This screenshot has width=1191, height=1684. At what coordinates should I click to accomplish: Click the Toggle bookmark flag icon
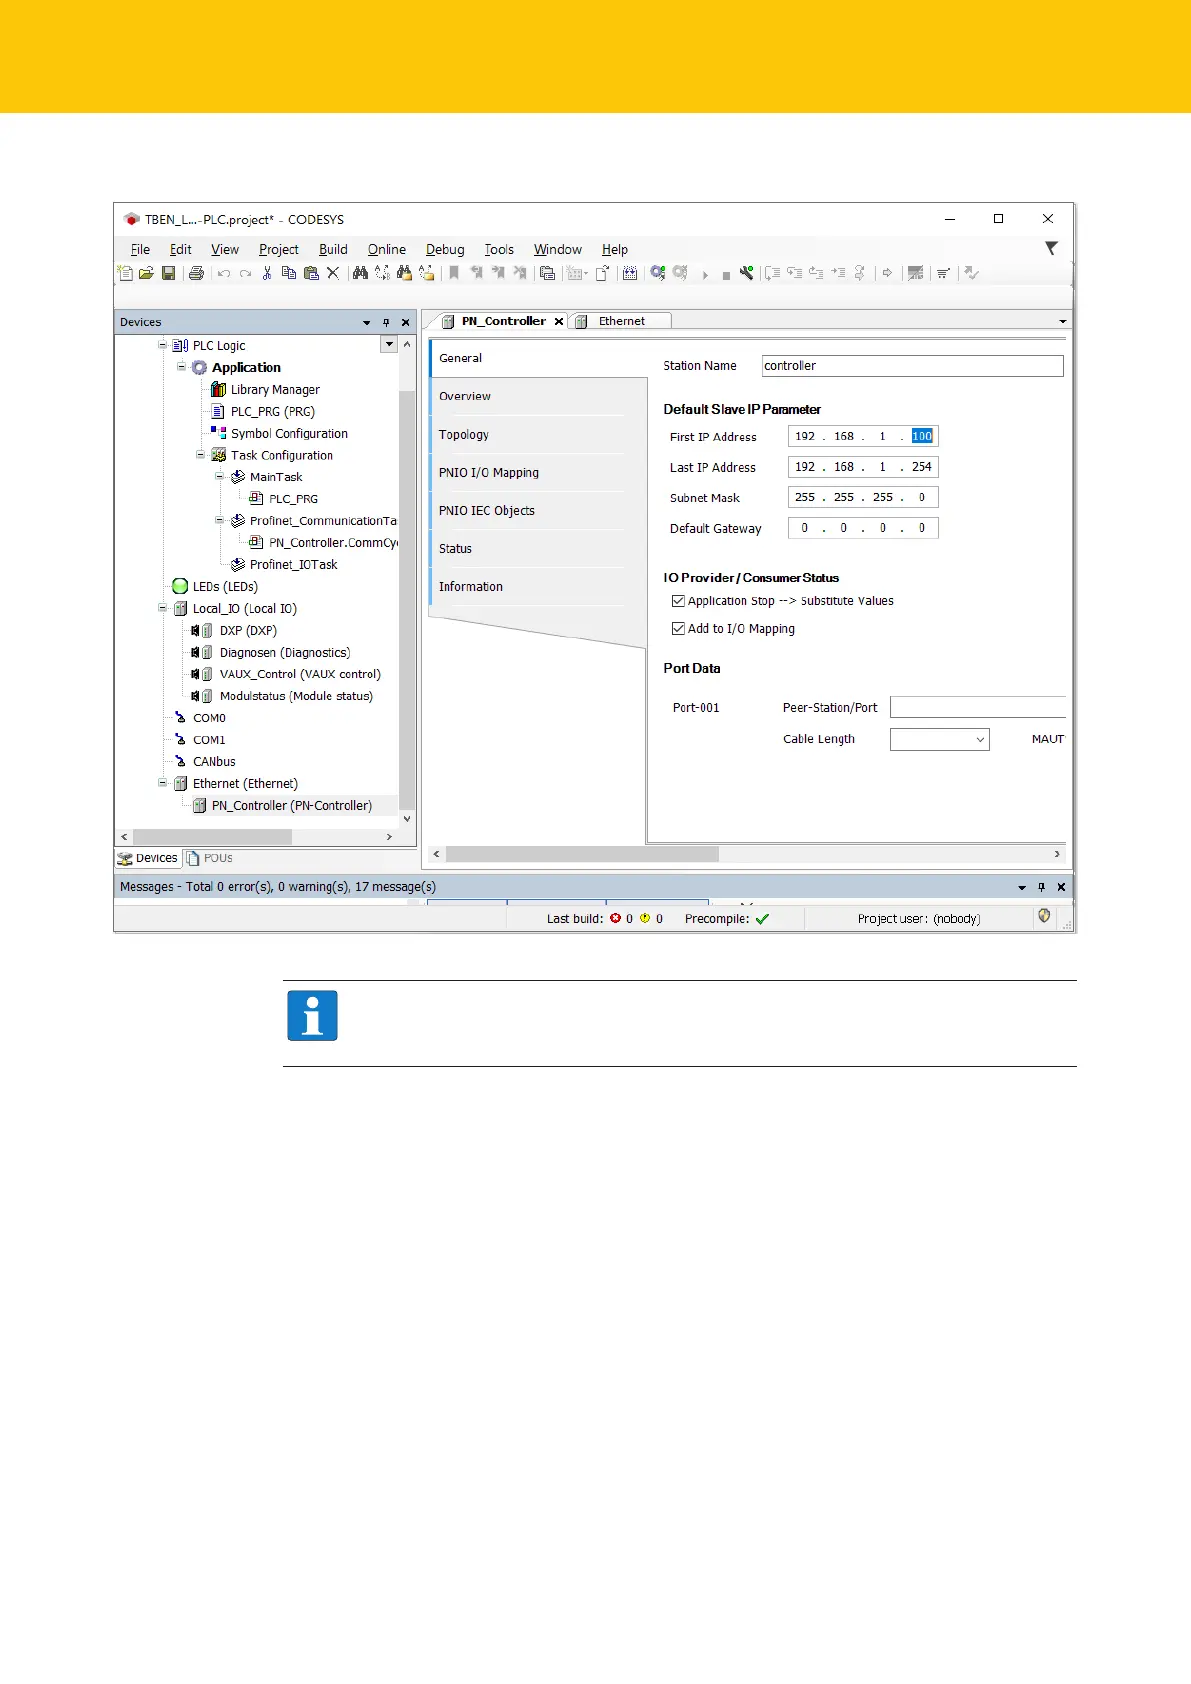[454, 273]
